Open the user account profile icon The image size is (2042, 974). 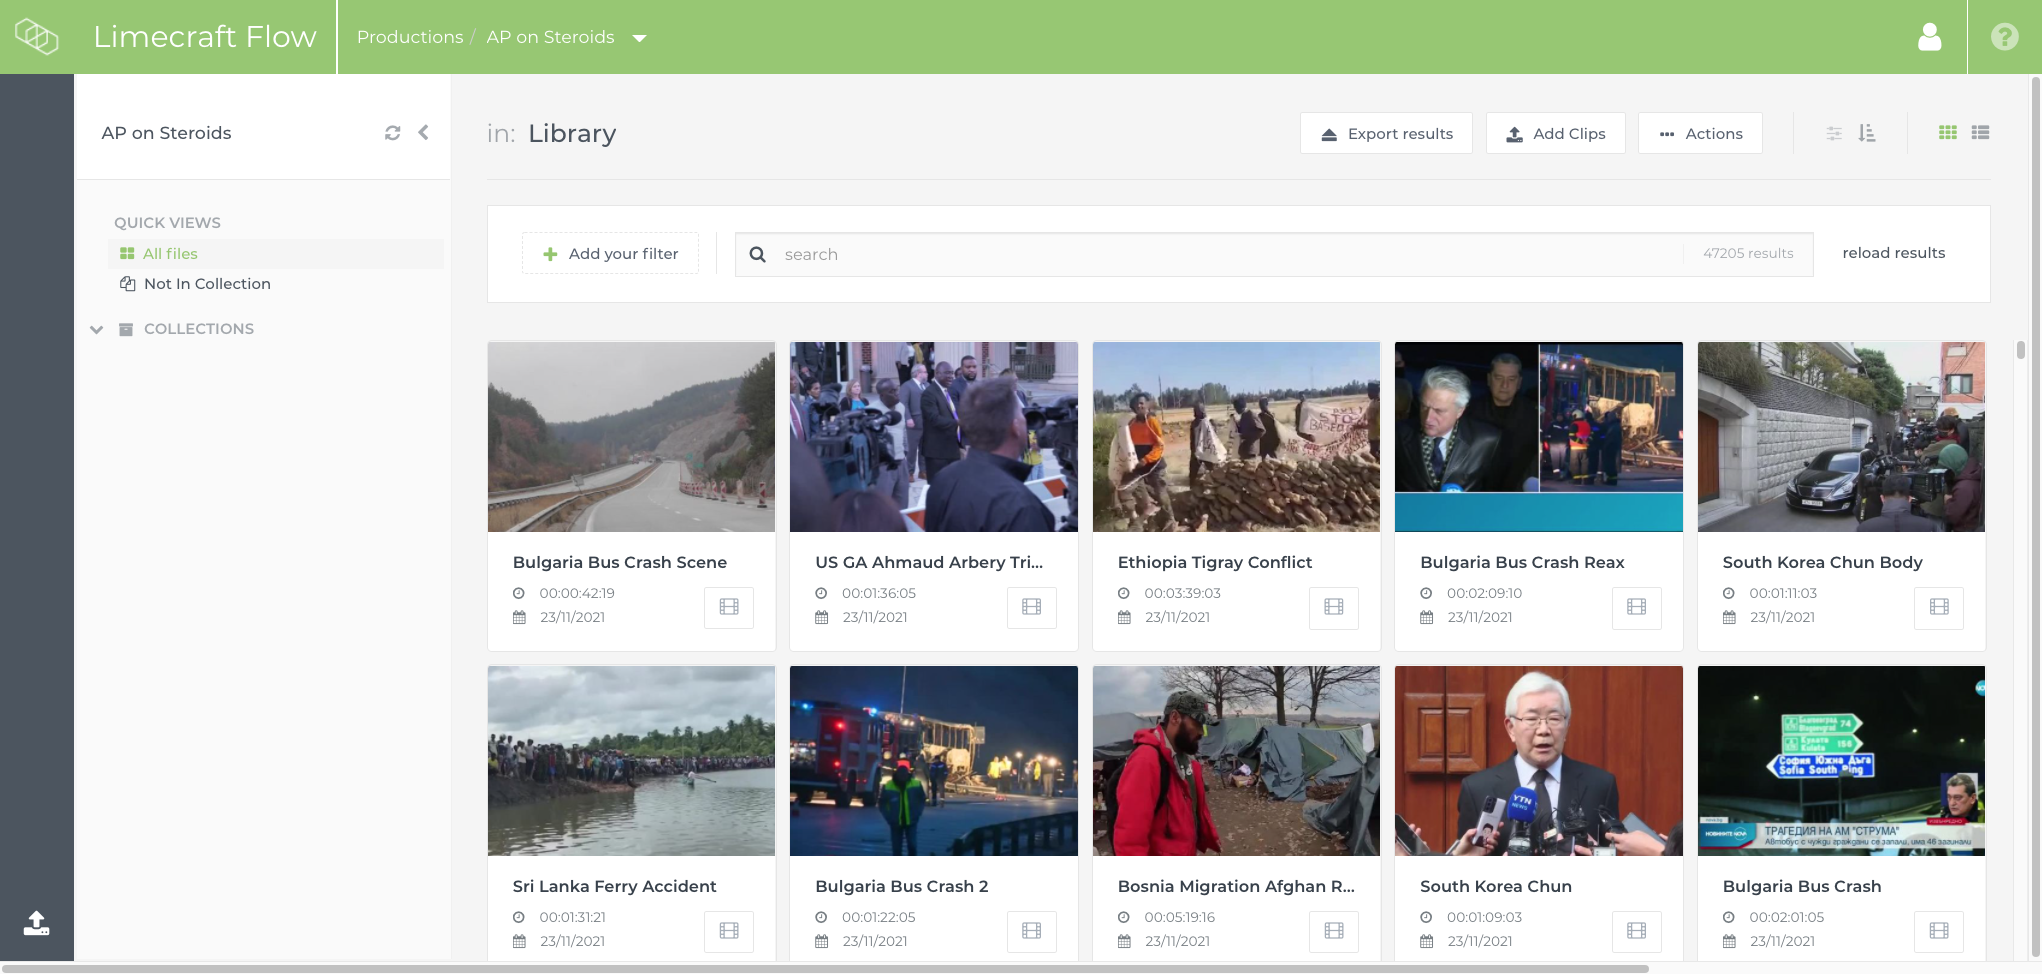click(1929, 37)
